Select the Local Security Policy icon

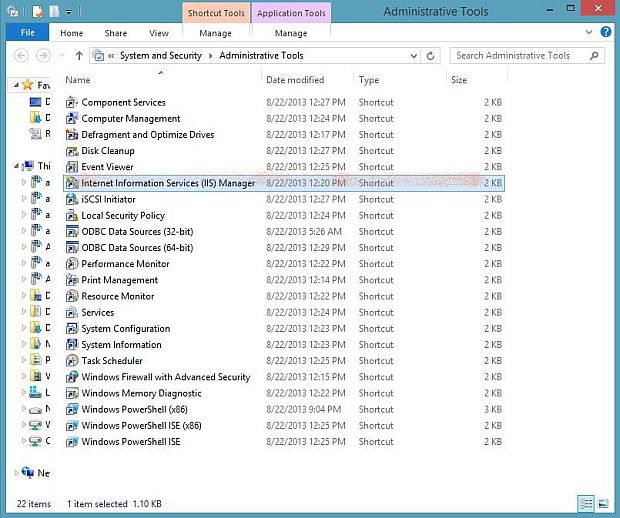point(72,216)
